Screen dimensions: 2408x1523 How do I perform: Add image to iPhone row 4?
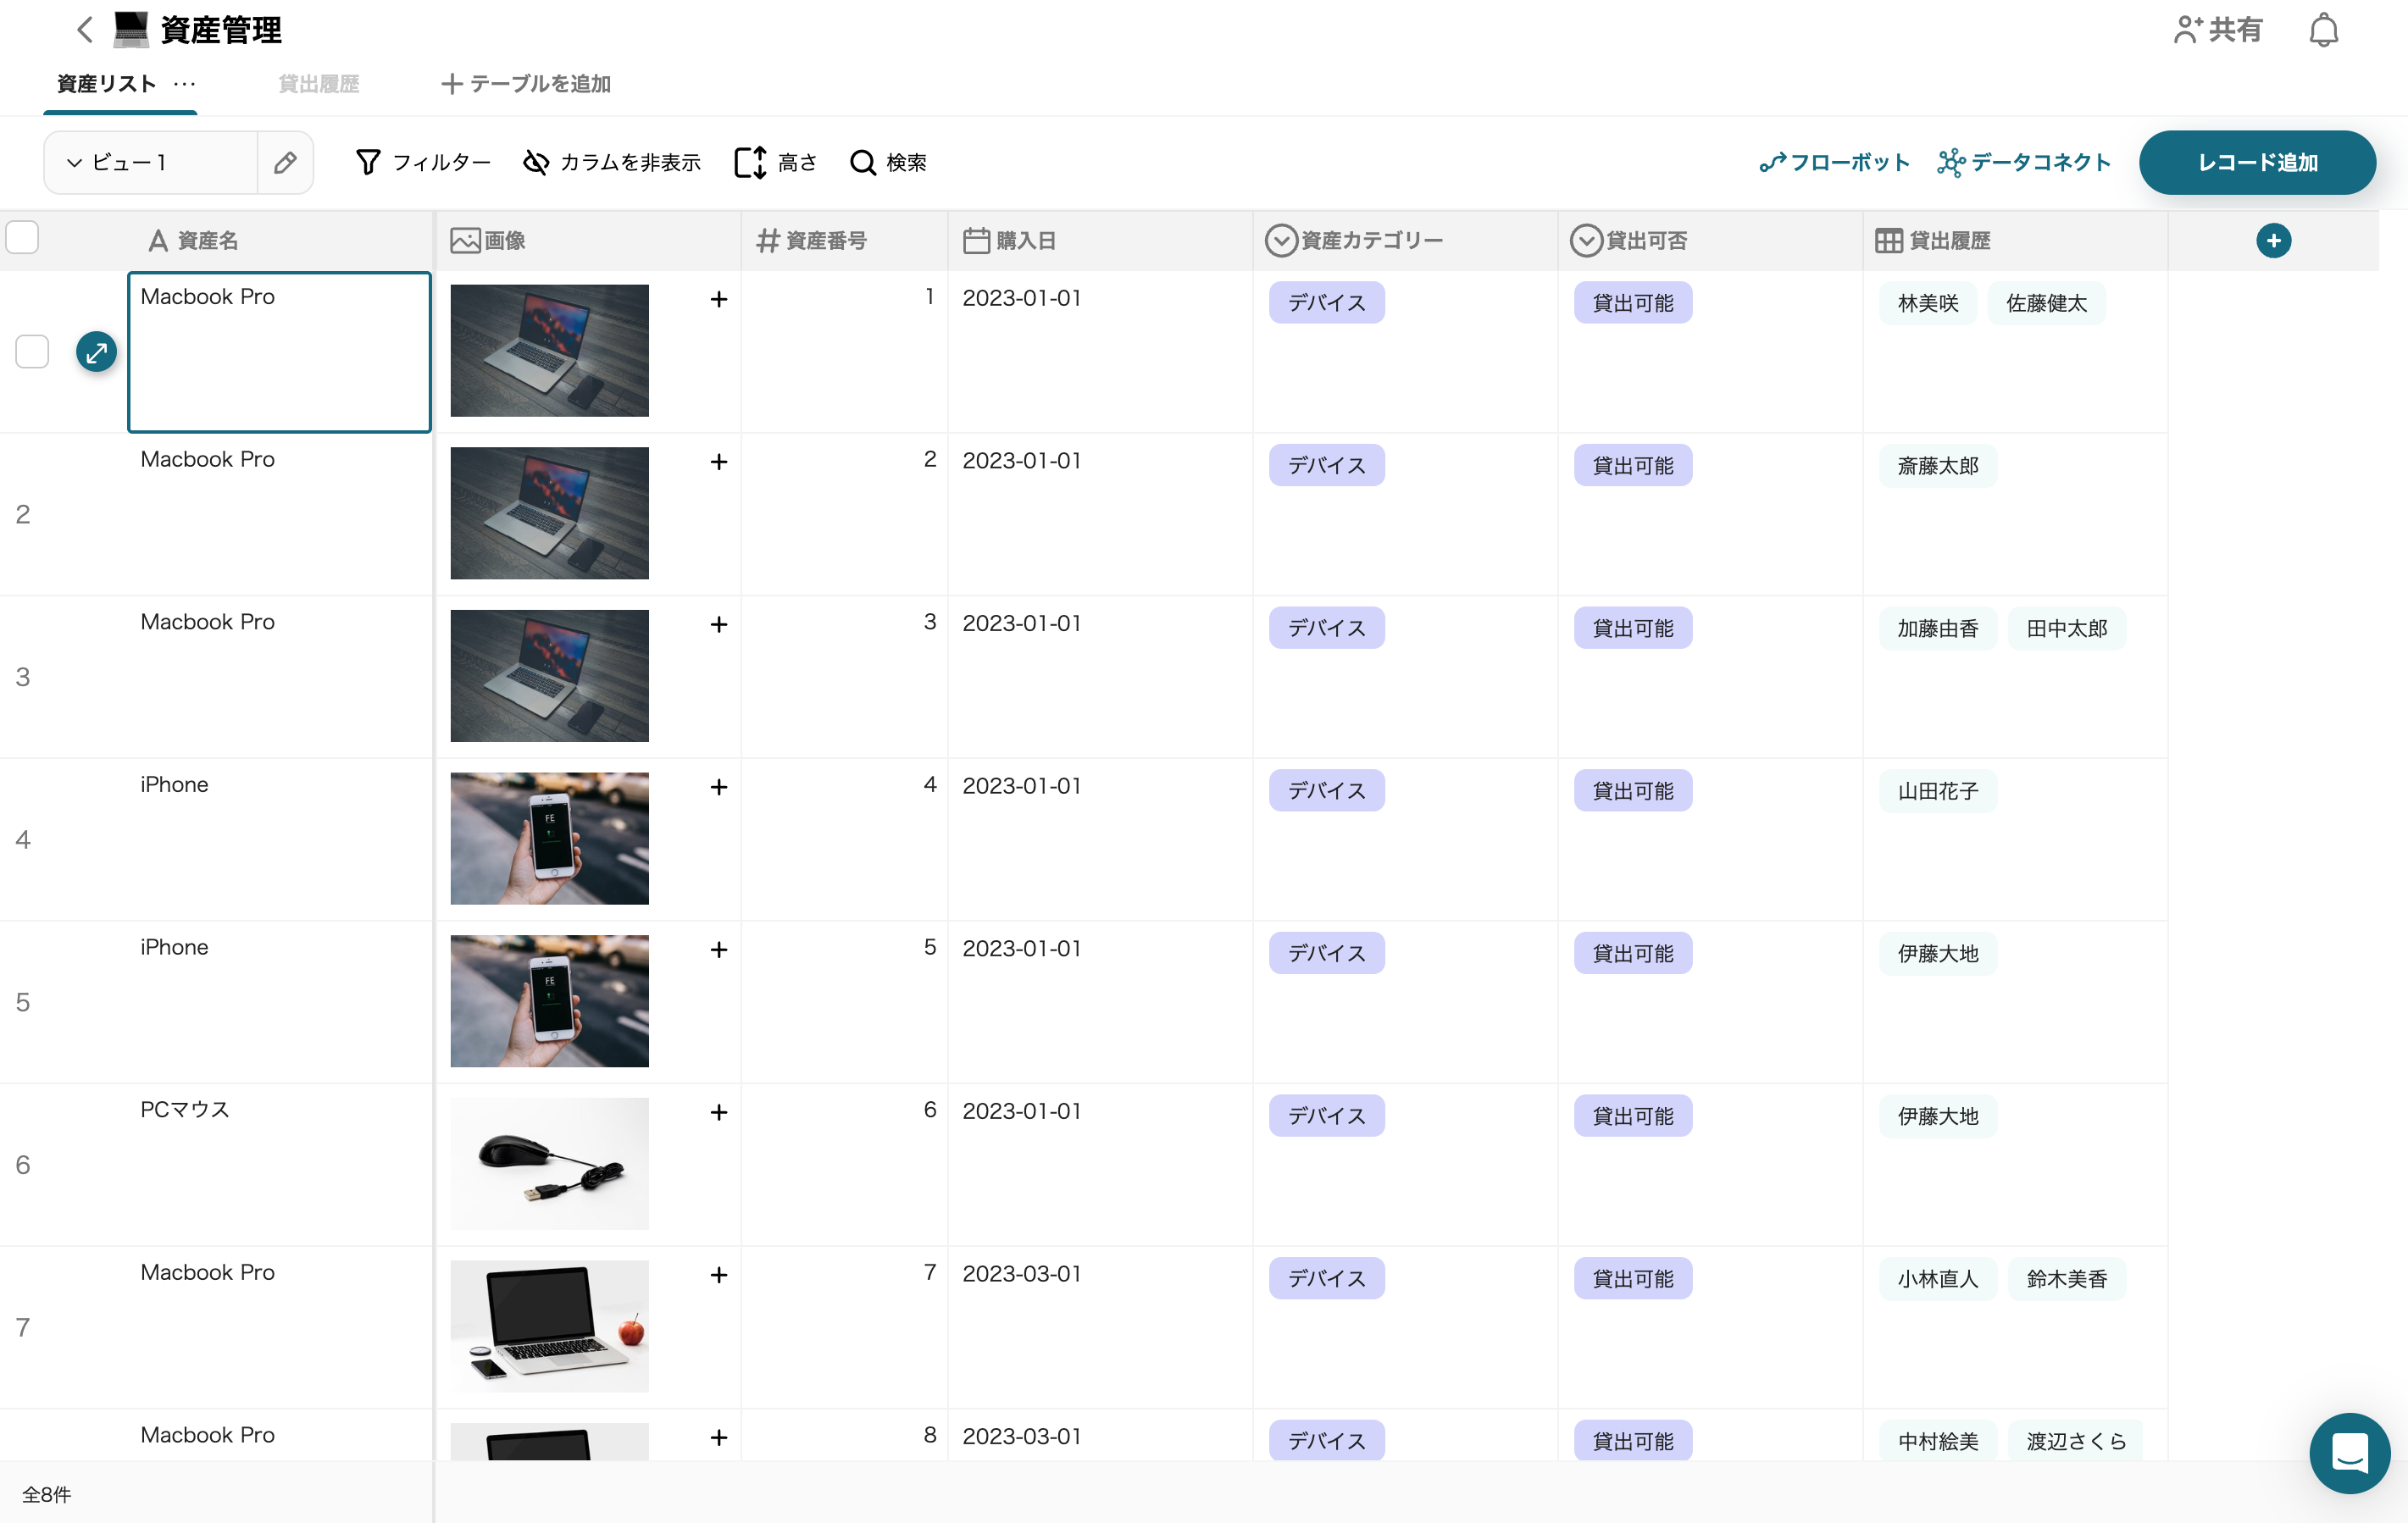(x=718, y=787)
